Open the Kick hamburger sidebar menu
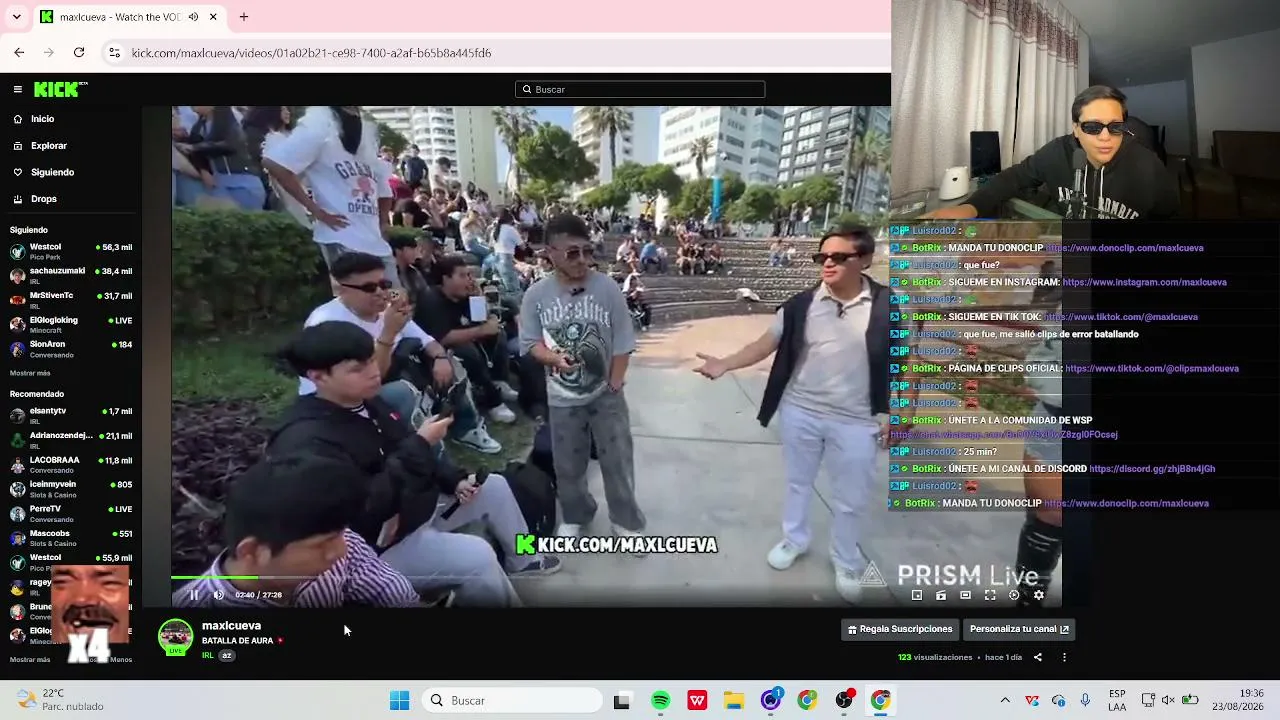 pos(18,89)
